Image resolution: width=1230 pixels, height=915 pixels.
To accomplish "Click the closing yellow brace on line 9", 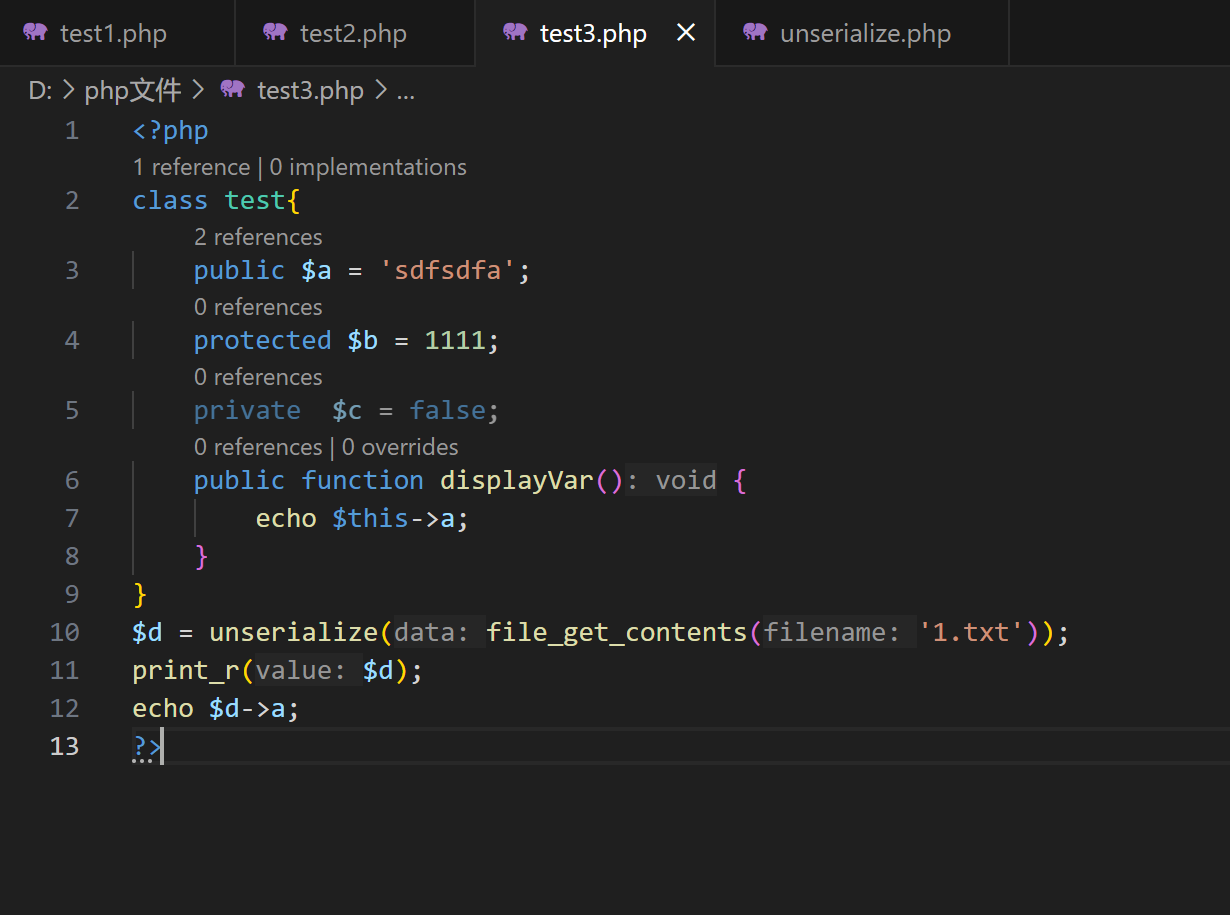I will 140,595.
